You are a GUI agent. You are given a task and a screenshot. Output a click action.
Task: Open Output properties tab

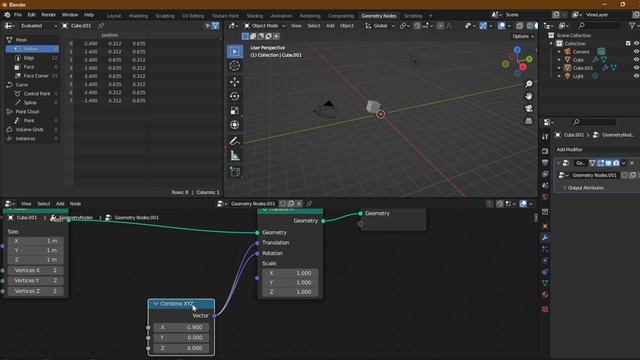tap(545, 162)
